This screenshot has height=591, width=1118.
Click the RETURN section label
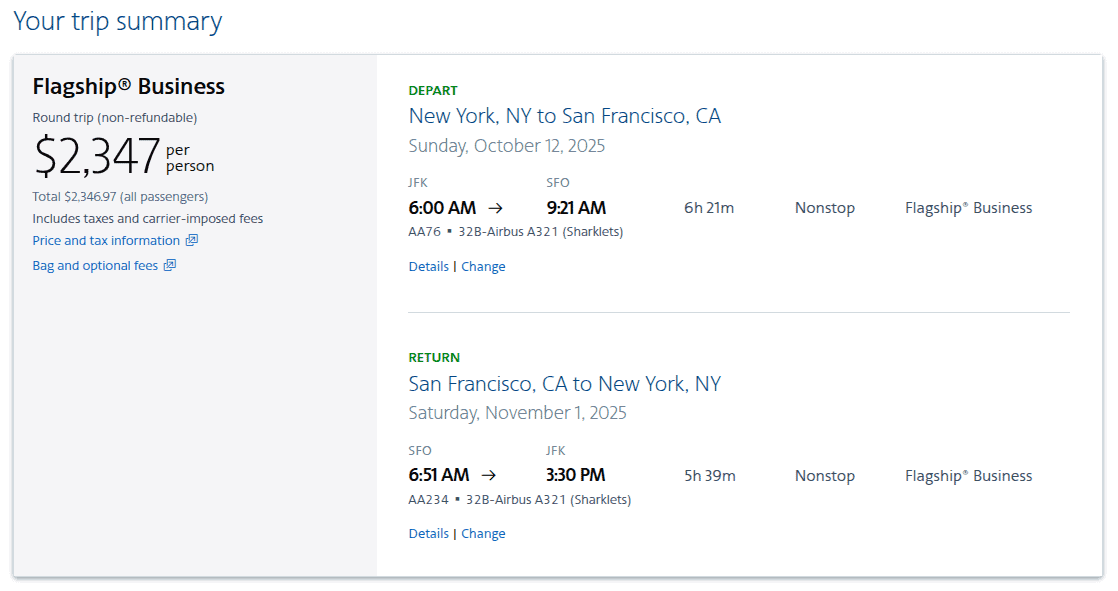coord(433,357)
